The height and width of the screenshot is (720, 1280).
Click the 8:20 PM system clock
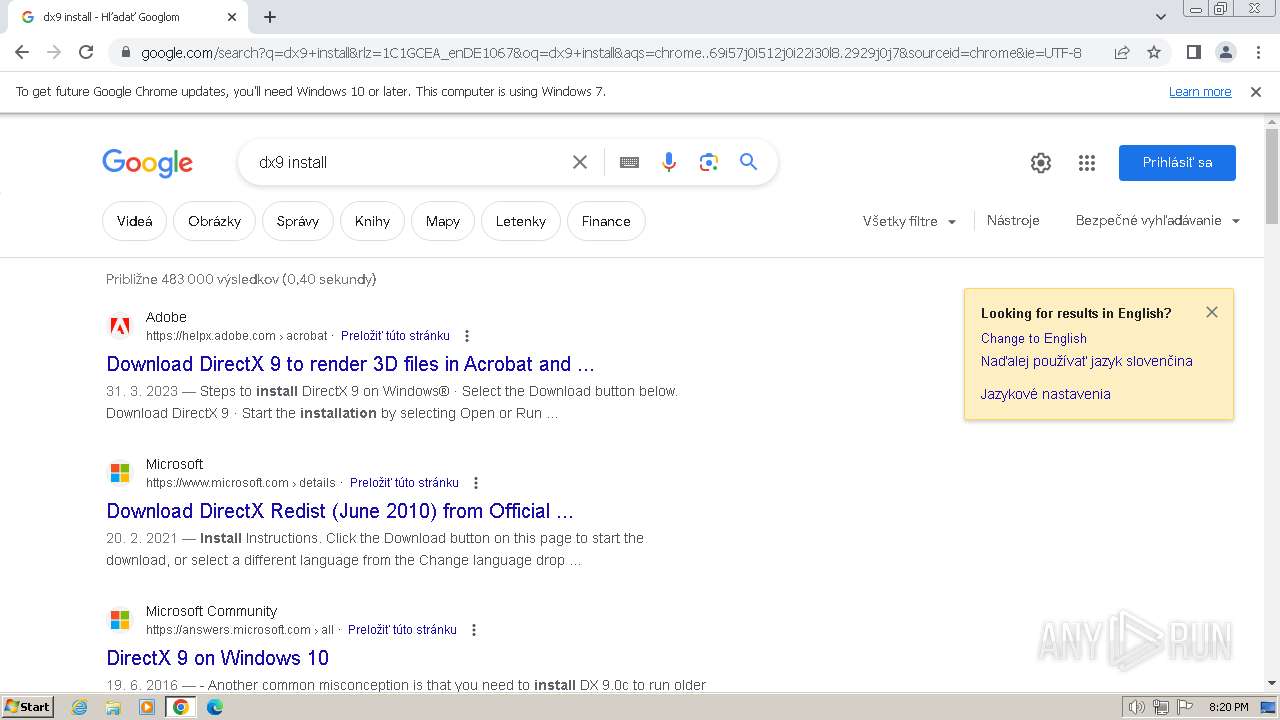(1228, 707)
